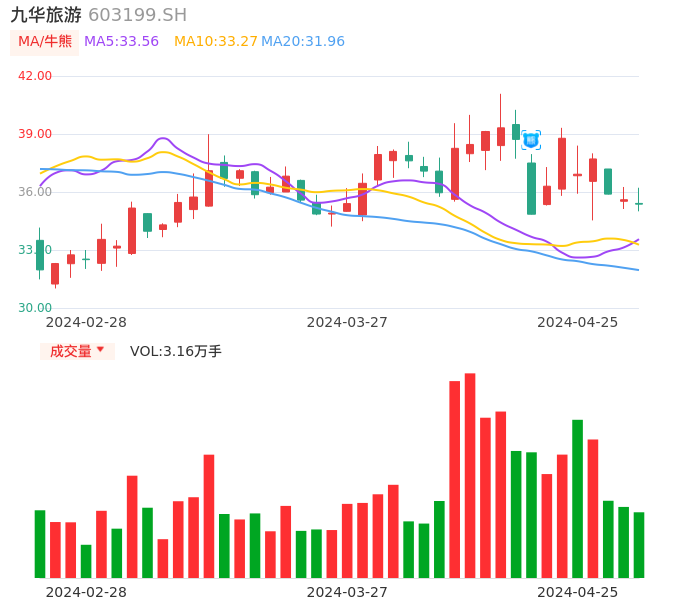Image resolution: width=686 pixels, height=606 pixels.
Task: Toggle the MA10:33.27 moving average line
Action: [216, 42]
